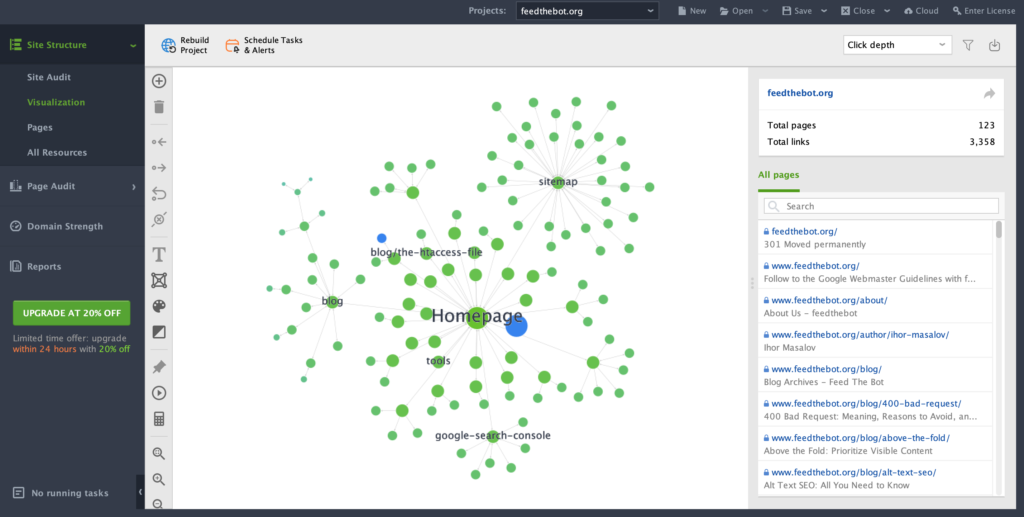1024x517 pixels.
Task: Click the pin icon in toolbar
Action: [x=159, y=367]
